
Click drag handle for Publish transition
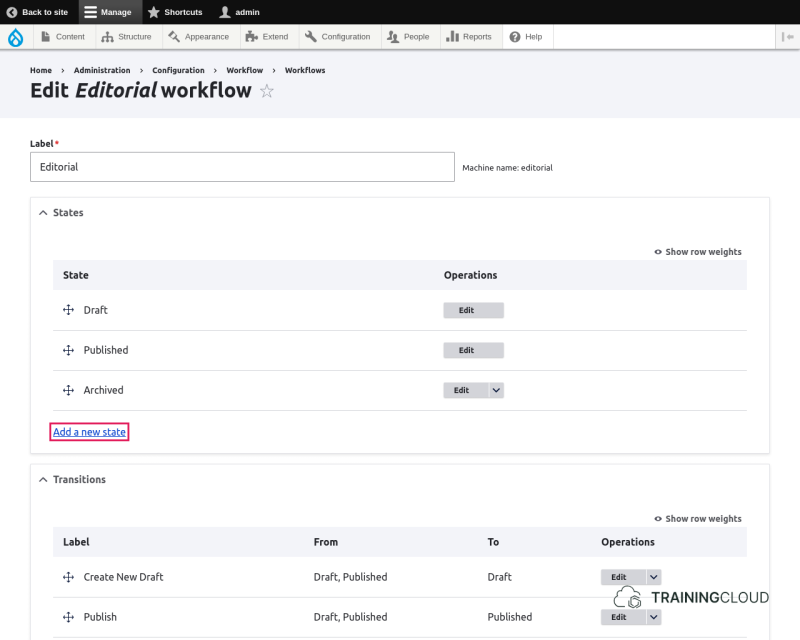(x=68, y=617)
